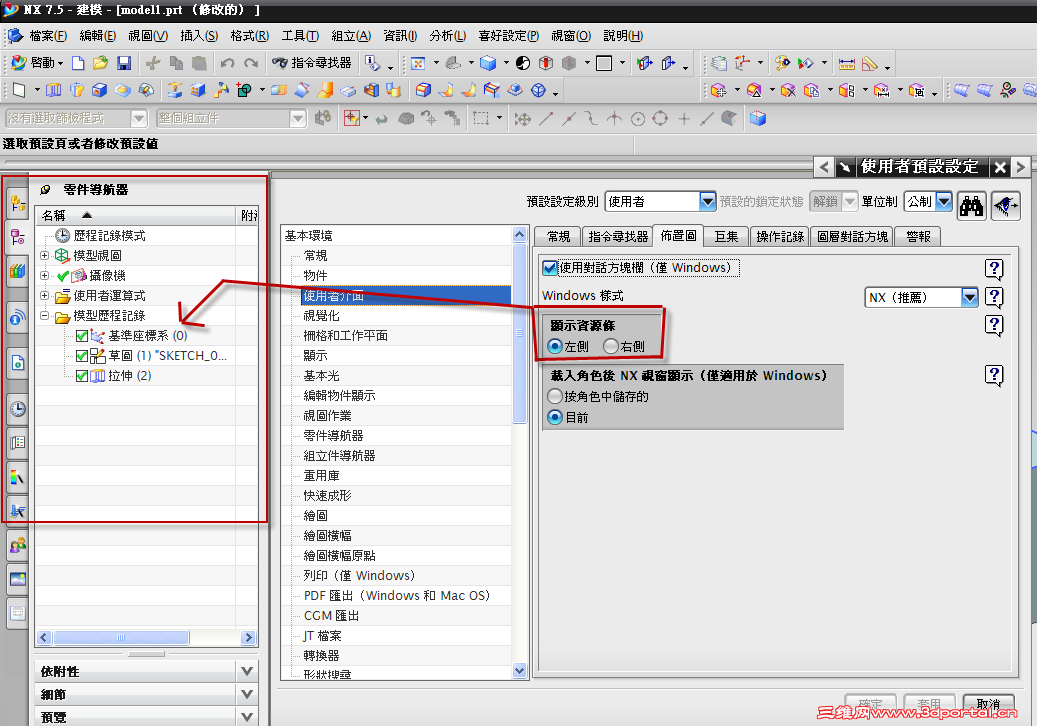This screenshot has height=726, width=1037.
Task: Switch to the 警報 tab
Action: (918, 237)
